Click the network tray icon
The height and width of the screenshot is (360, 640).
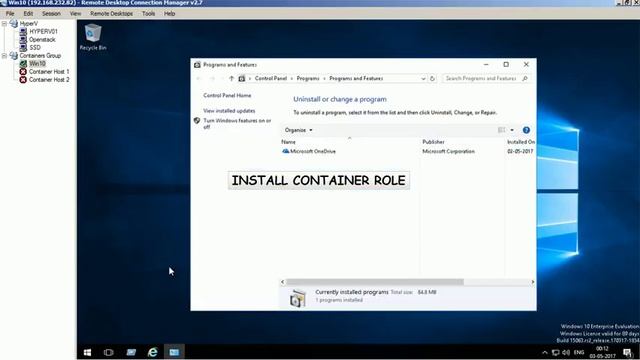coord(556,352)
